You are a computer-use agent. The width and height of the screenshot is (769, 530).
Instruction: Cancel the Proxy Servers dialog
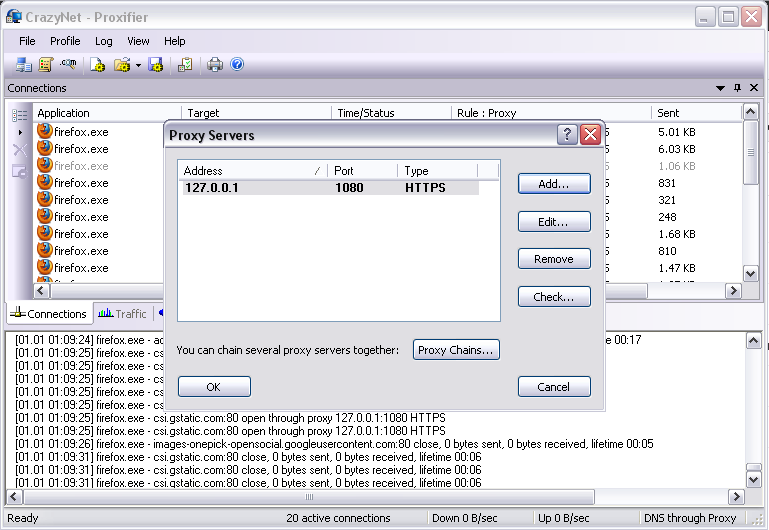tap(554, 386)
